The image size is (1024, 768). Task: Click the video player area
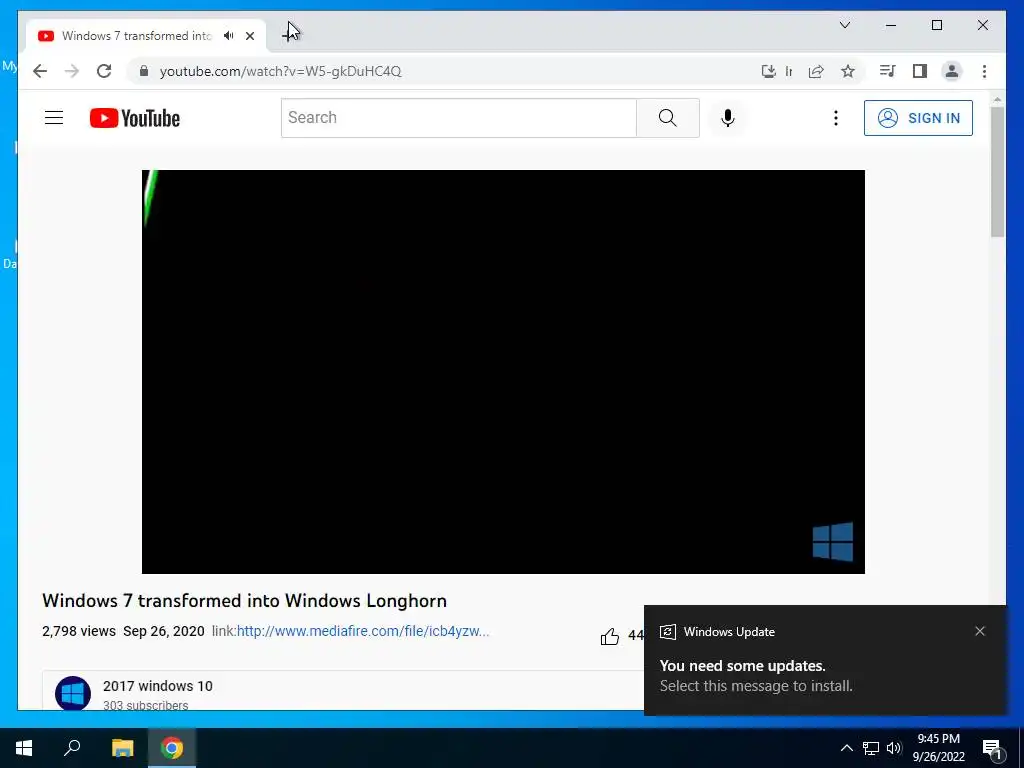(503, 372)
